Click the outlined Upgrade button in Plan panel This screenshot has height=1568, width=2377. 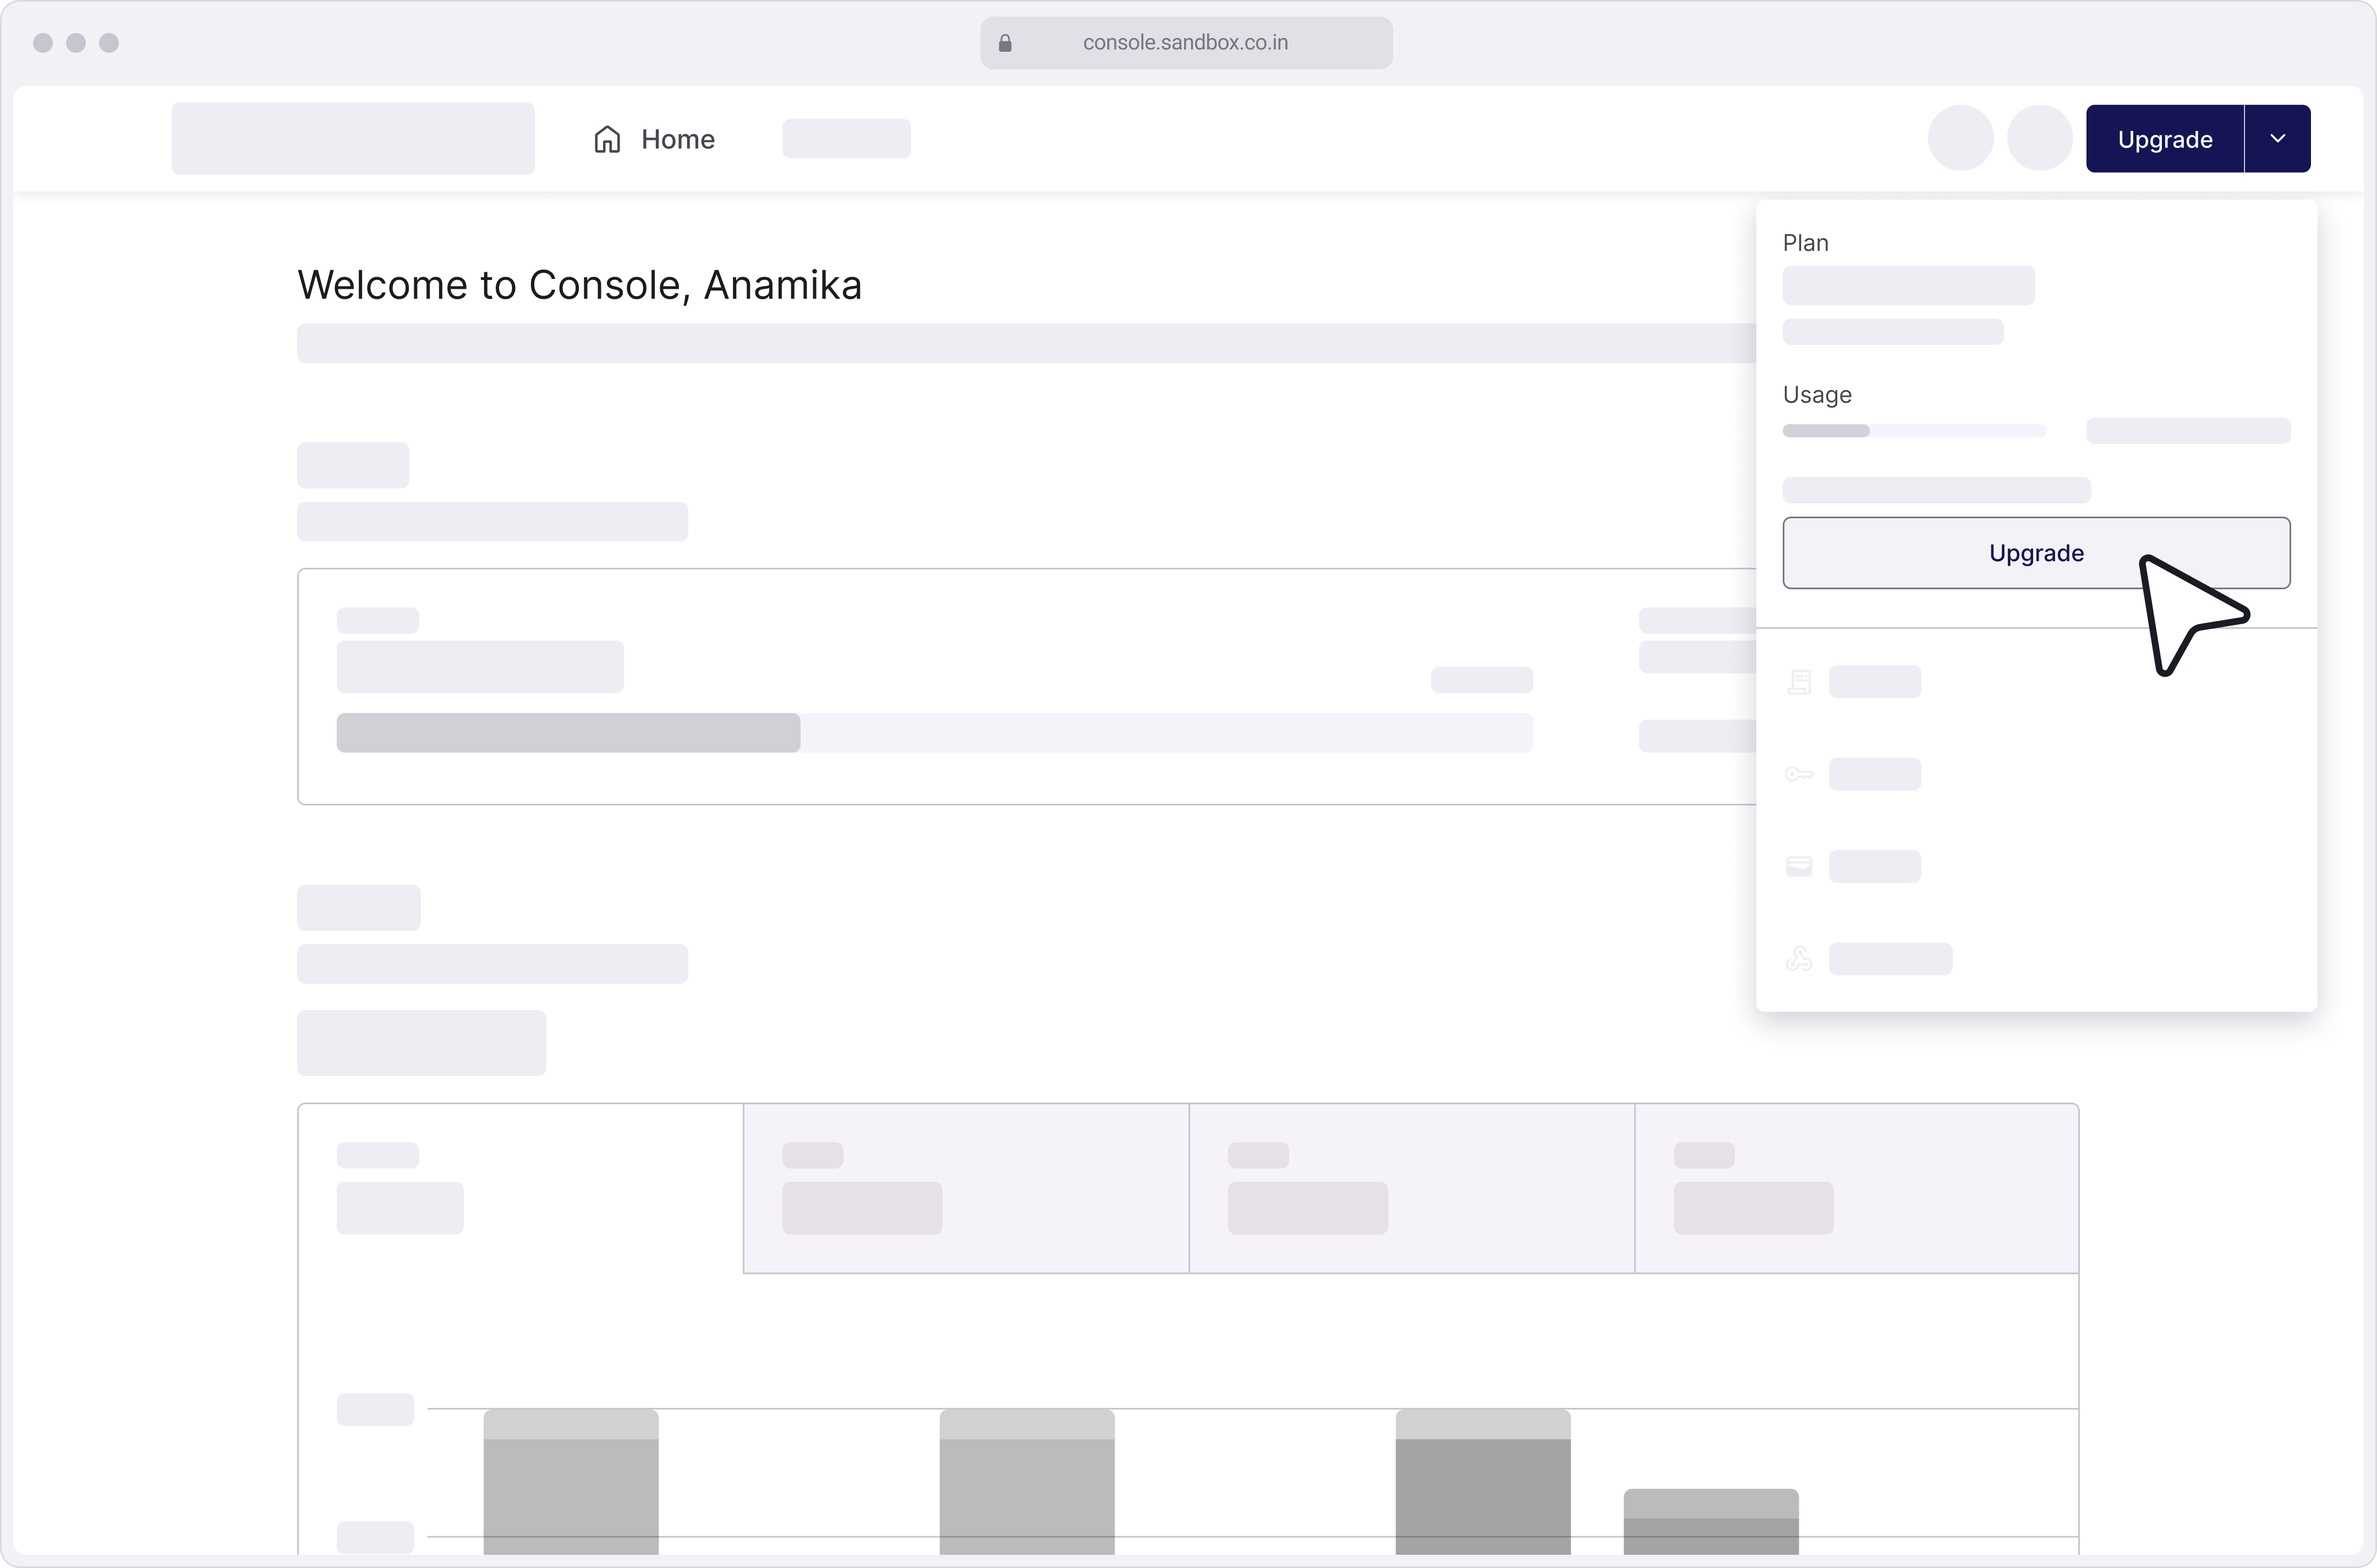2036,553
